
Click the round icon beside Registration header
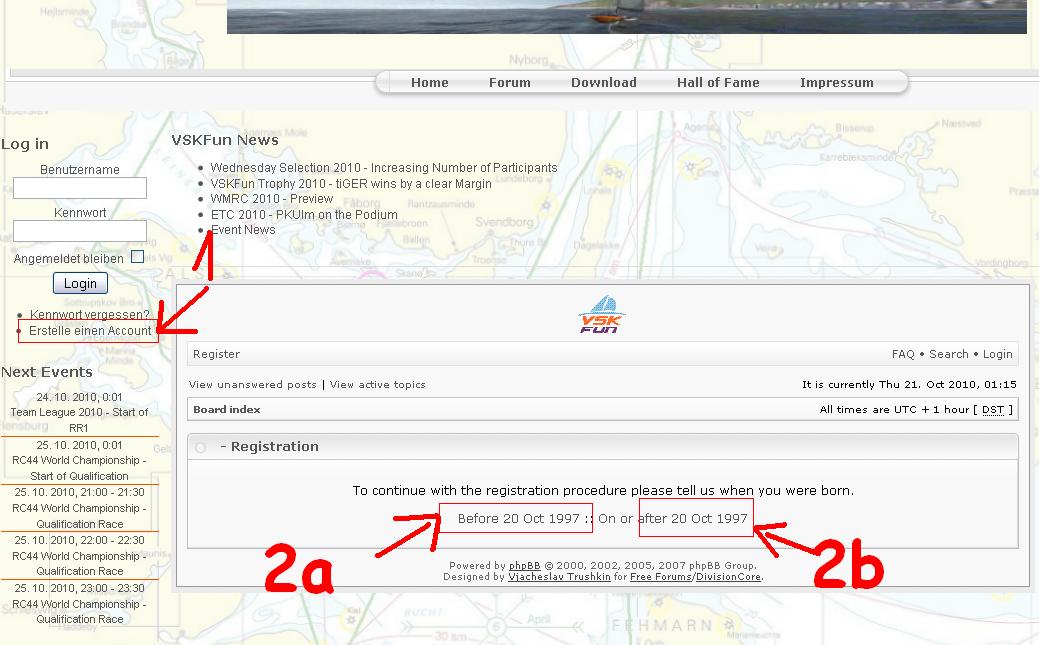coord(201,447)
